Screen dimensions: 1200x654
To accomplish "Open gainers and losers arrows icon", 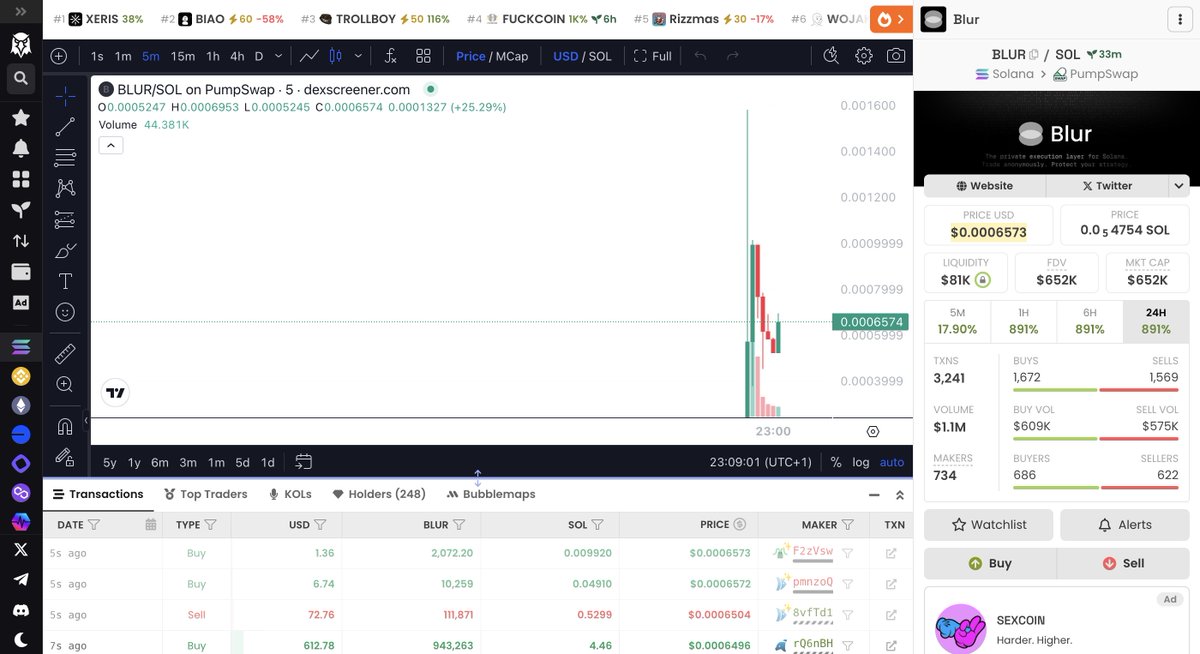I will [20, 241].
